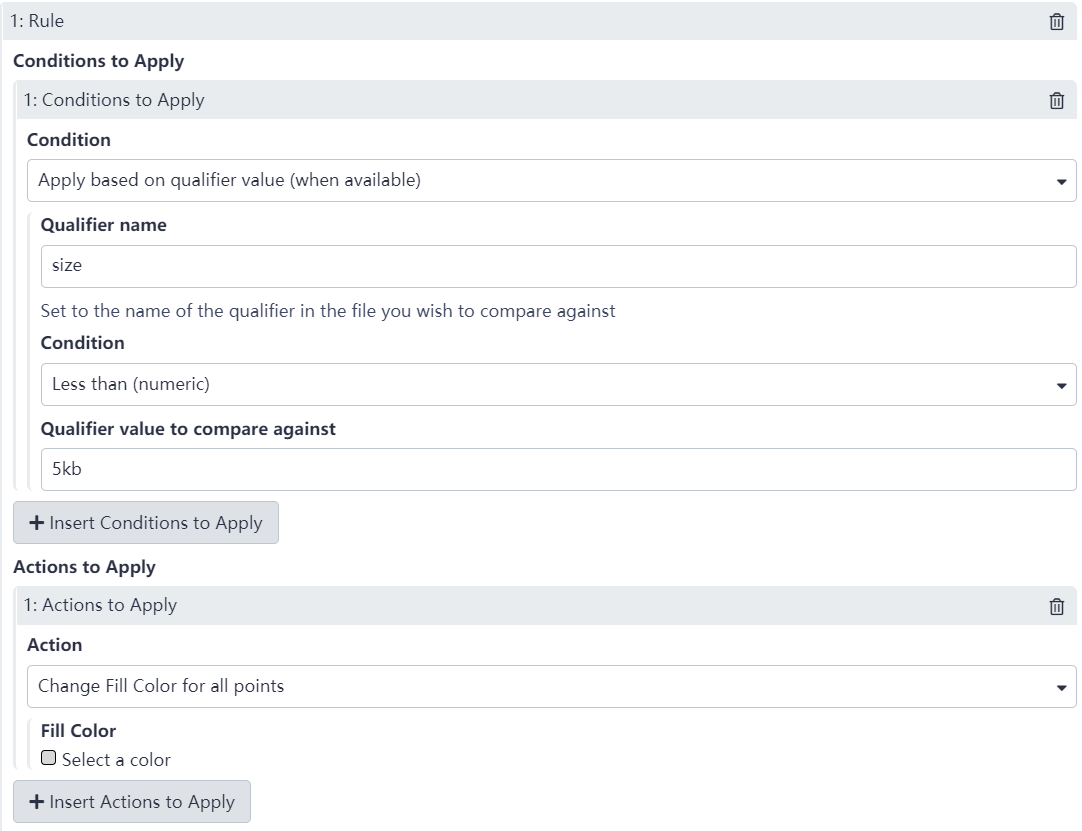This screenshot has width=1082, height=831.
Task: Toggle the '1: Actions to Apply' header
Action: [500, 606]
